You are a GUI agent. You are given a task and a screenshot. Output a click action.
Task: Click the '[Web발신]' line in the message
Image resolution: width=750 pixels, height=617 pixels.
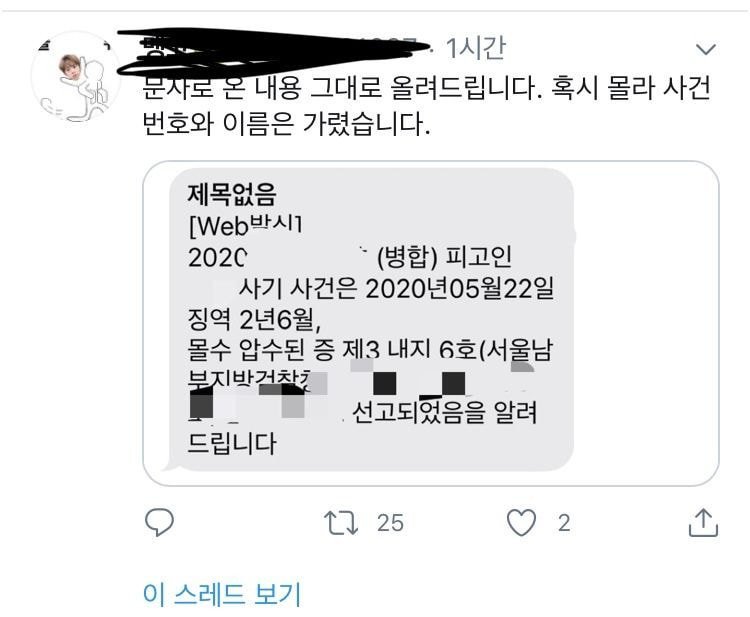(x=245, y=225)
